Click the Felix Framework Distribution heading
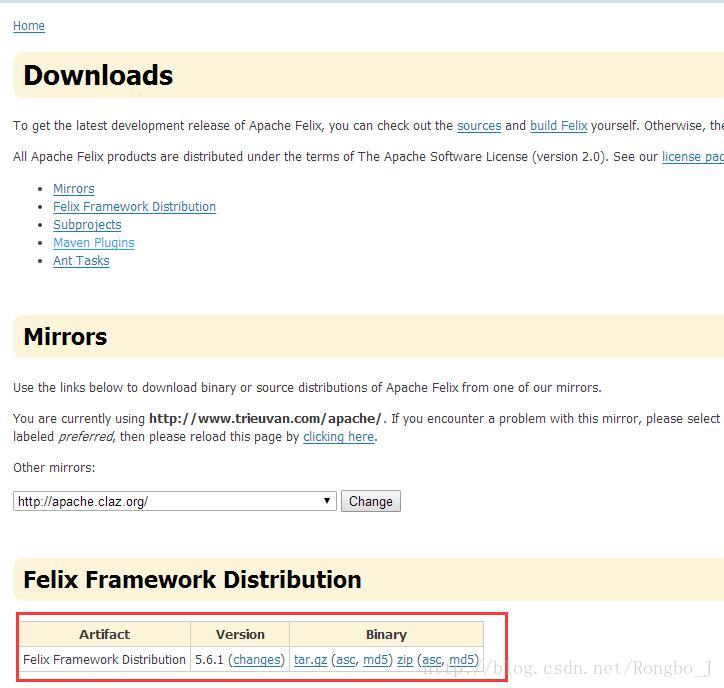The image size is (724, 688). click(192, 579)
